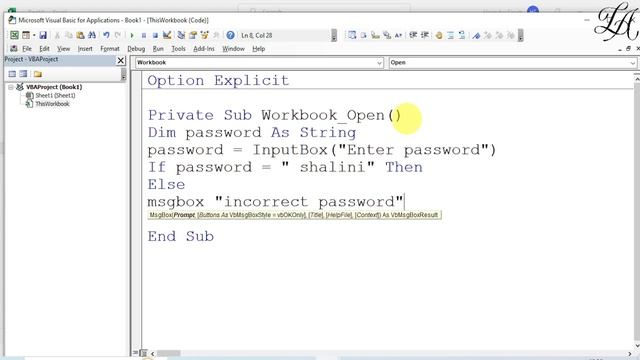
Task: Click the Copy icon in the toolbar
Action: 69,36
